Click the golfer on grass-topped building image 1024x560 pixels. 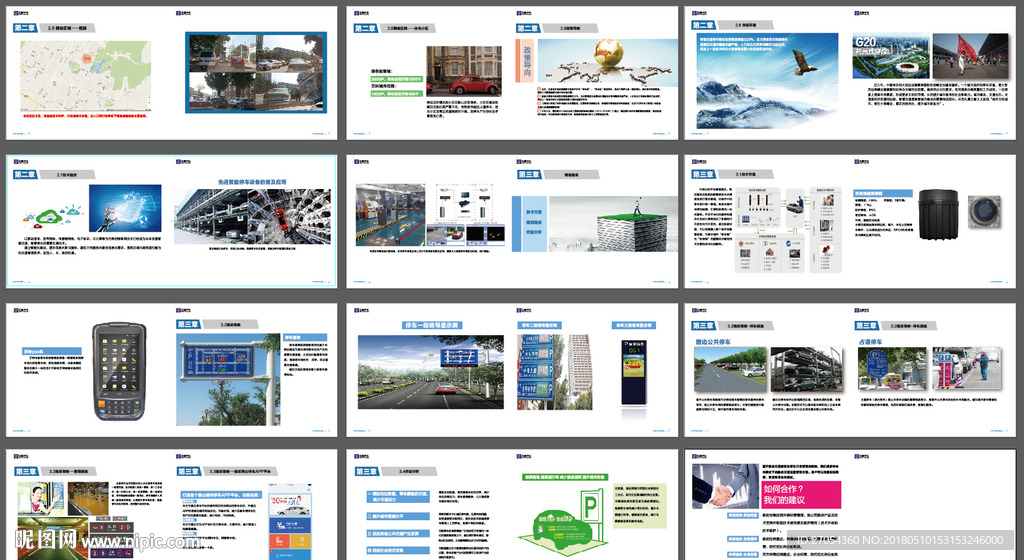[613, 224]
